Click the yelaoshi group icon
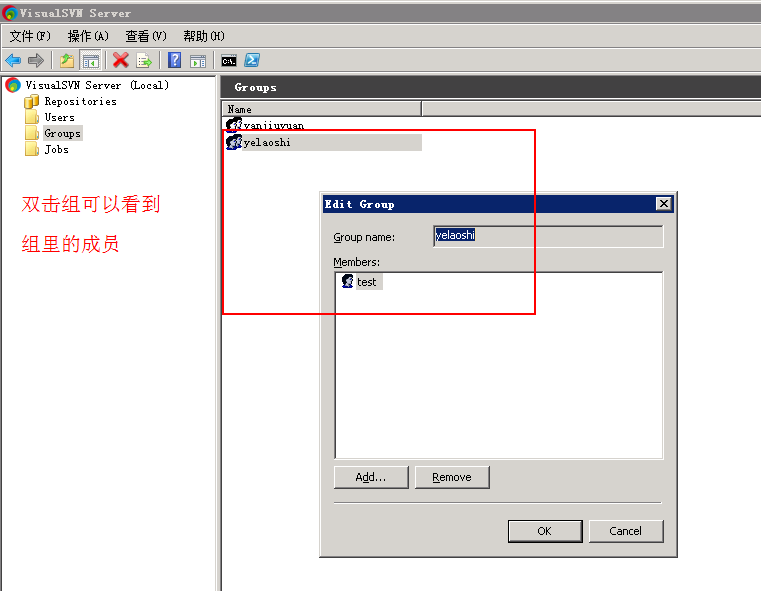 [x=234, y=142]
